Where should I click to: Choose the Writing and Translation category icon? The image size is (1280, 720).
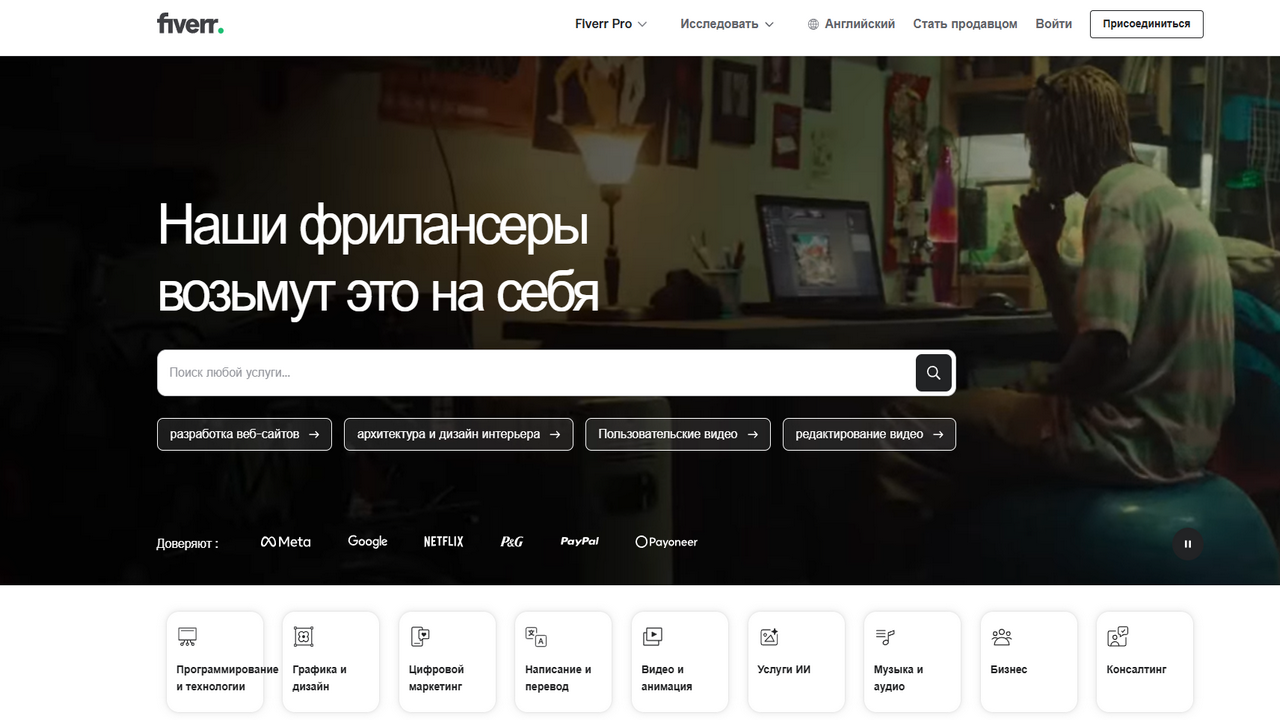pyautogui.click(x=536, y=637)
